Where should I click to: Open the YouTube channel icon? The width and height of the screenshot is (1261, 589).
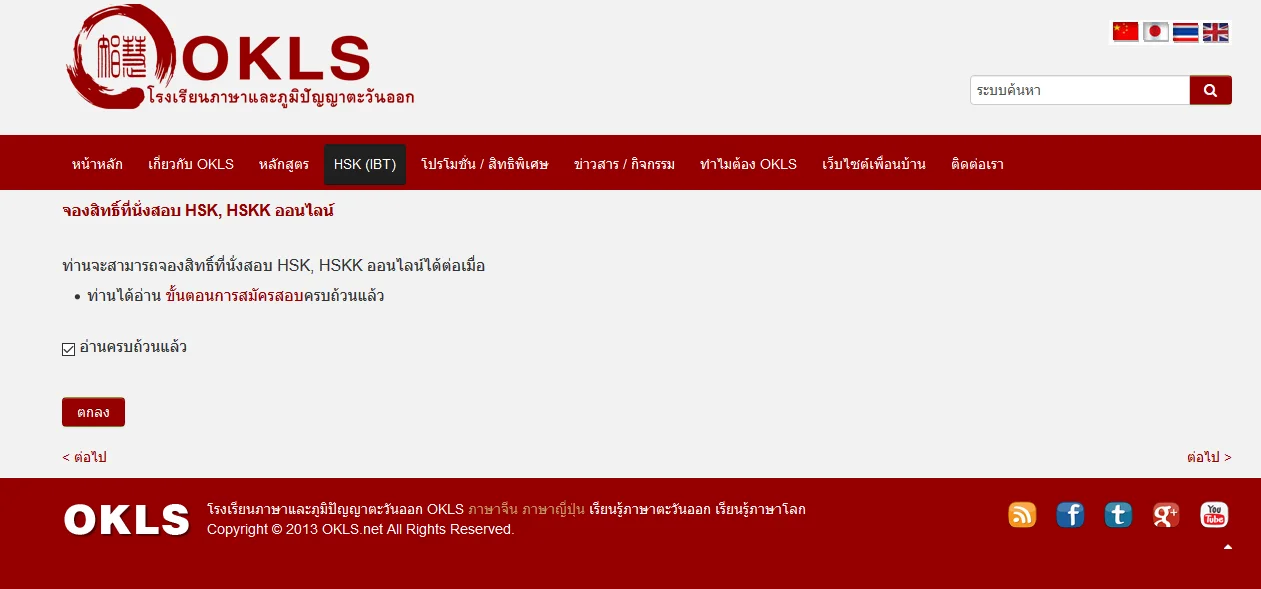(1214, 515)
